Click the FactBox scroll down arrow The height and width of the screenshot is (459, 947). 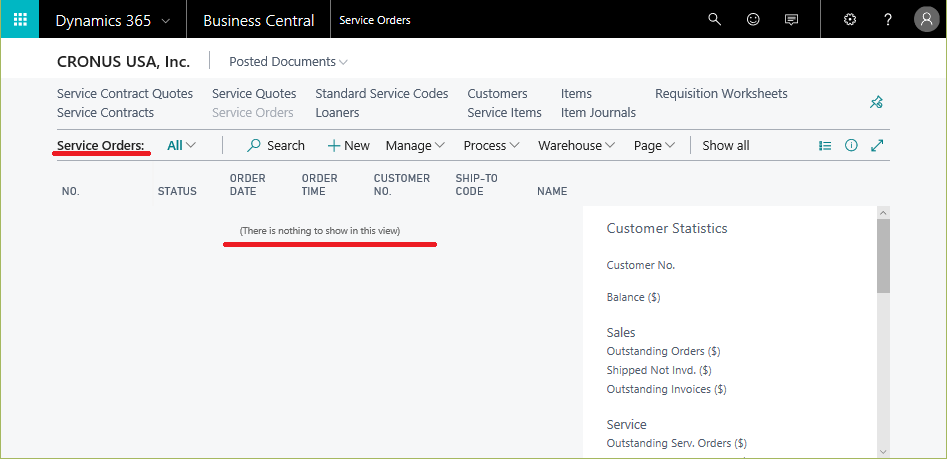(x=883, y=451)
